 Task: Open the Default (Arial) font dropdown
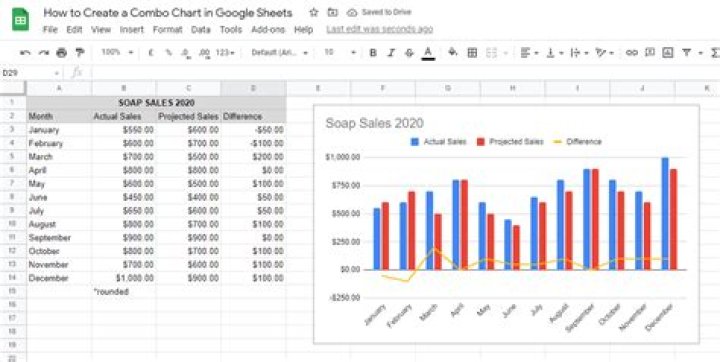click(x=279, y=53)
